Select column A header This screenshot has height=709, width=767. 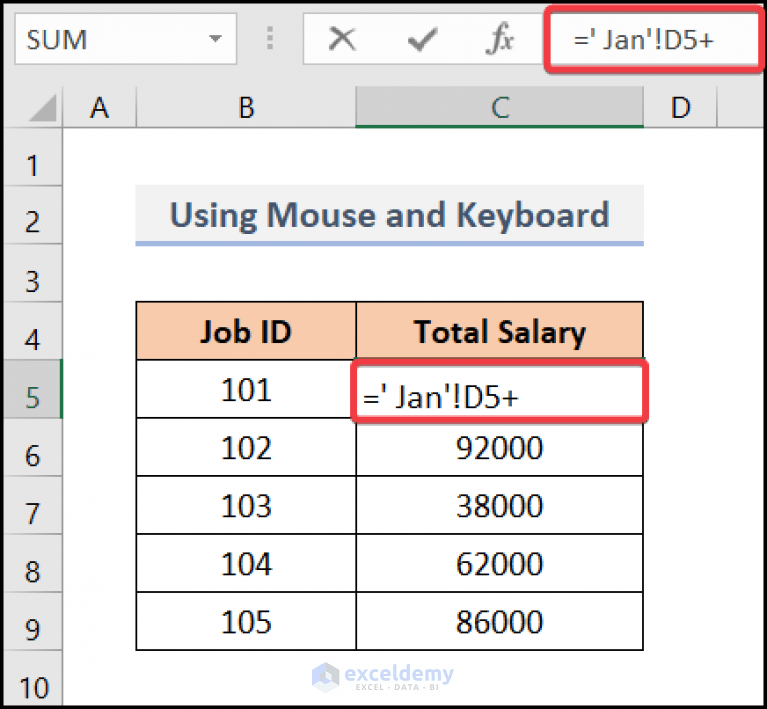(99, 107)
